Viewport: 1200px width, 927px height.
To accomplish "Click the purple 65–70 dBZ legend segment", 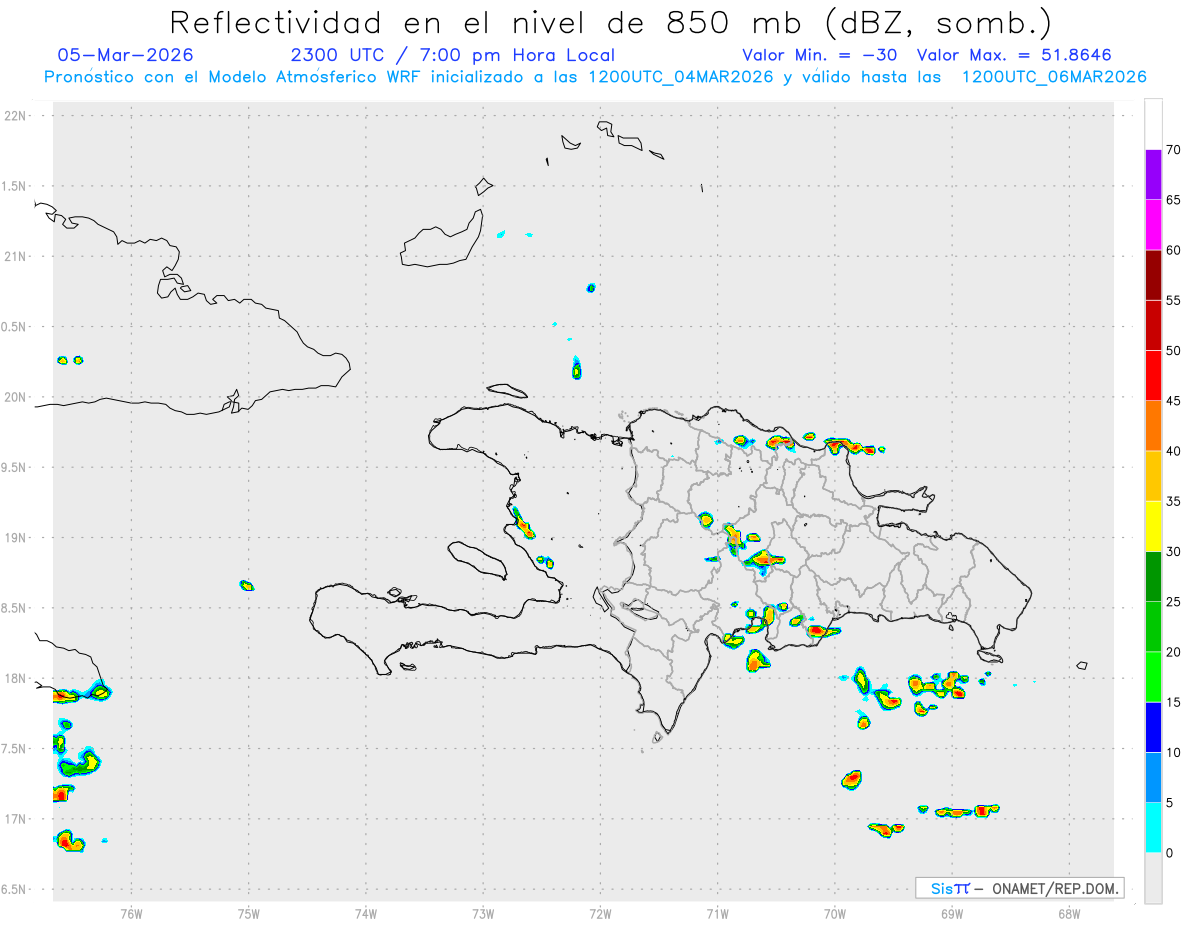I will coord(1153,175).
